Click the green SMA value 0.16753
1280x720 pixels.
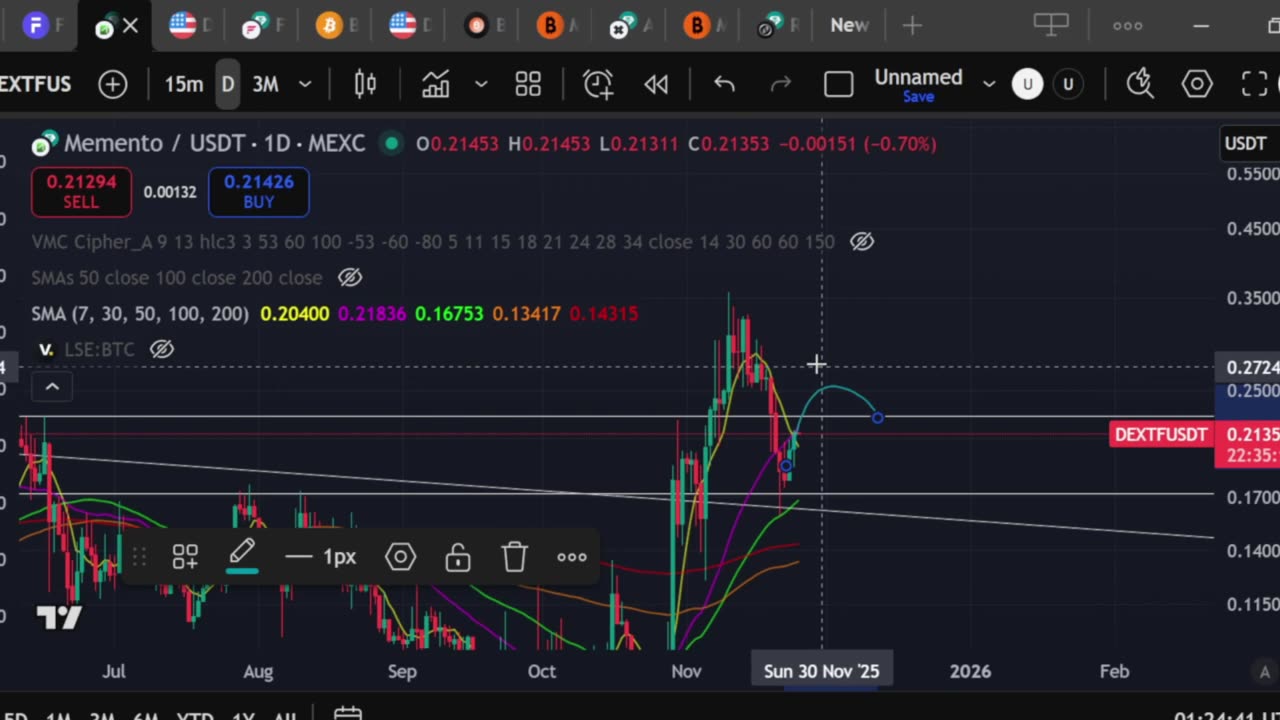coord(449,314)
